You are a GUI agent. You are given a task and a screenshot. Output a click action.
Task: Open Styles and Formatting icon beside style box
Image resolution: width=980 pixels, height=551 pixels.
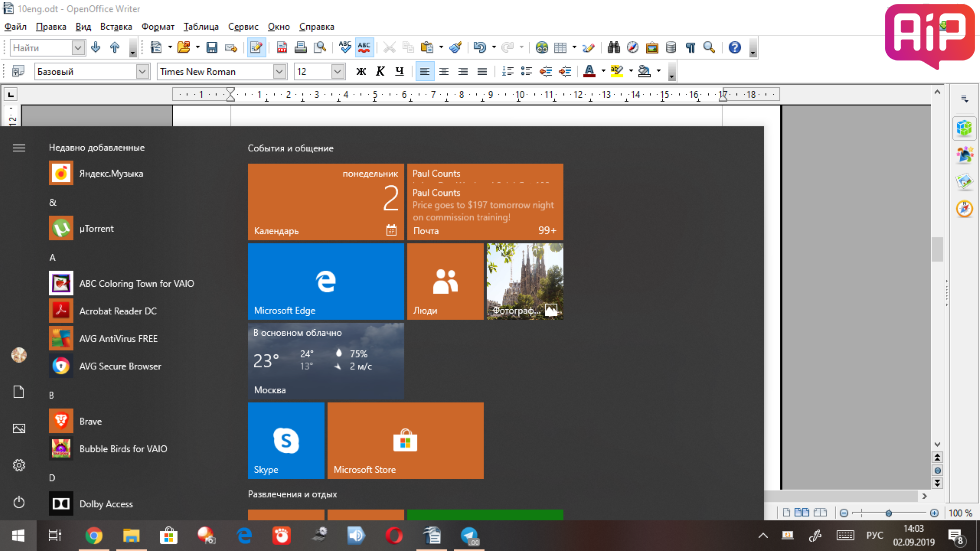(18, 71)
